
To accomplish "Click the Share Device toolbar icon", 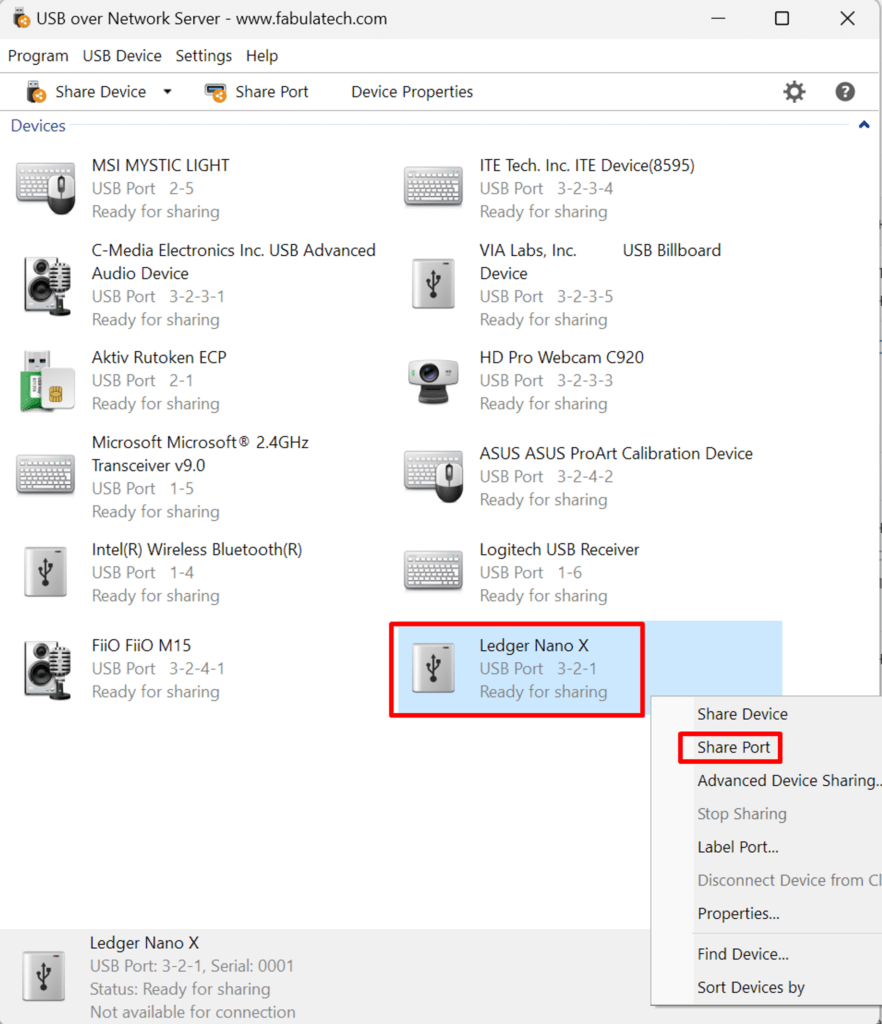I will (36, 91).
